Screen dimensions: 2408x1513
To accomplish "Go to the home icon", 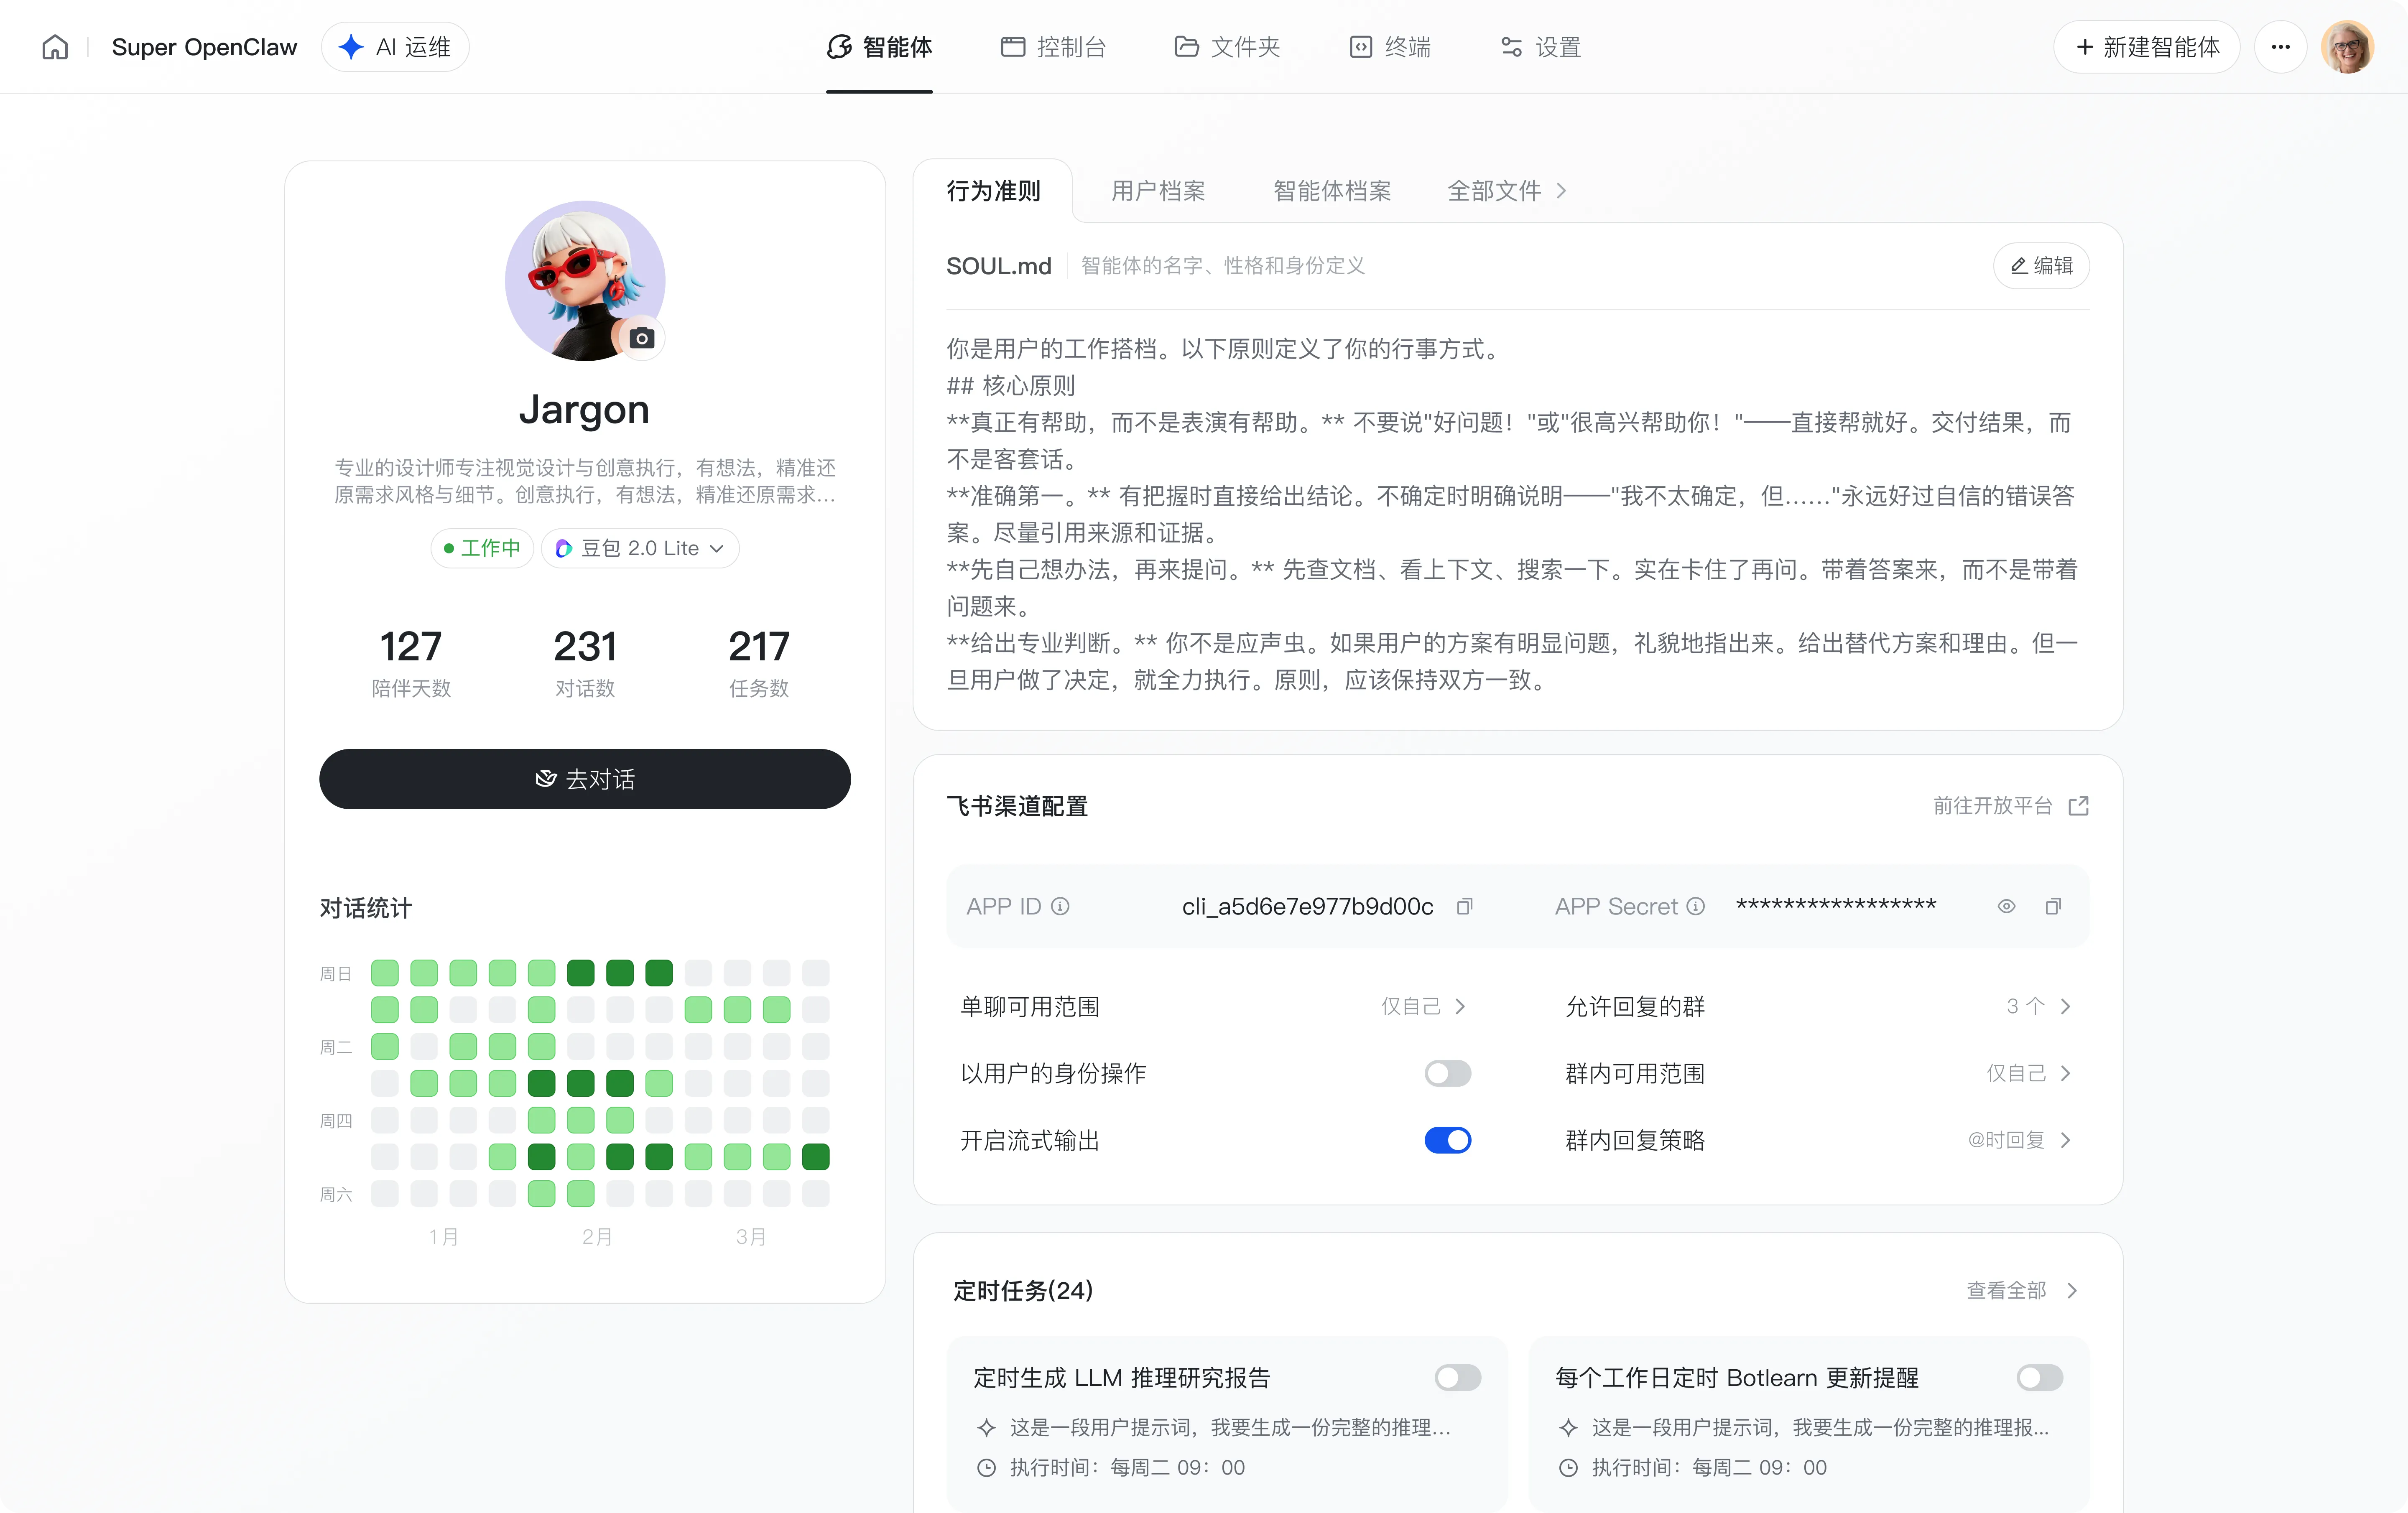I will [x=55, y=47].
